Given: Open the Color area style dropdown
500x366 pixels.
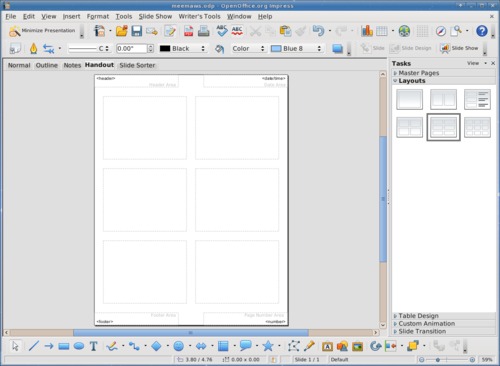Looking at the screenshot, I should pos(248,49).
